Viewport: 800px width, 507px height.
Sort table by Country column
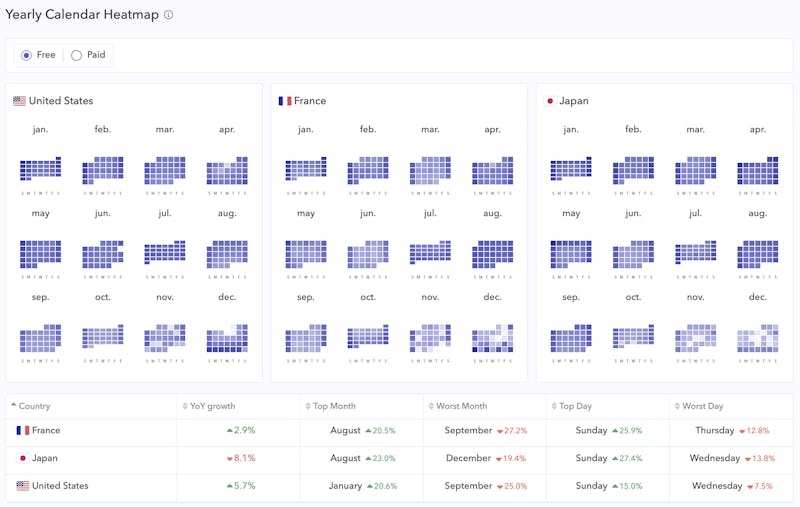pos(34,406)
